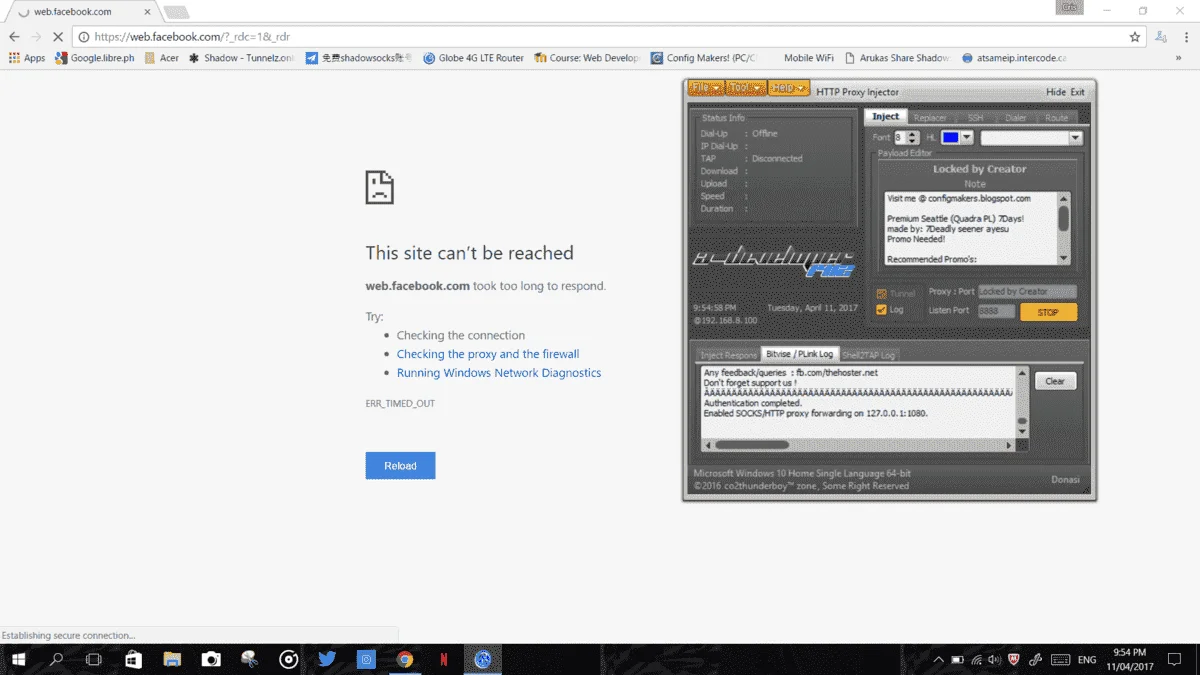Open the atsameip.intercode.ca bookmark
1200x675 pixels.
coord(1014,58)
